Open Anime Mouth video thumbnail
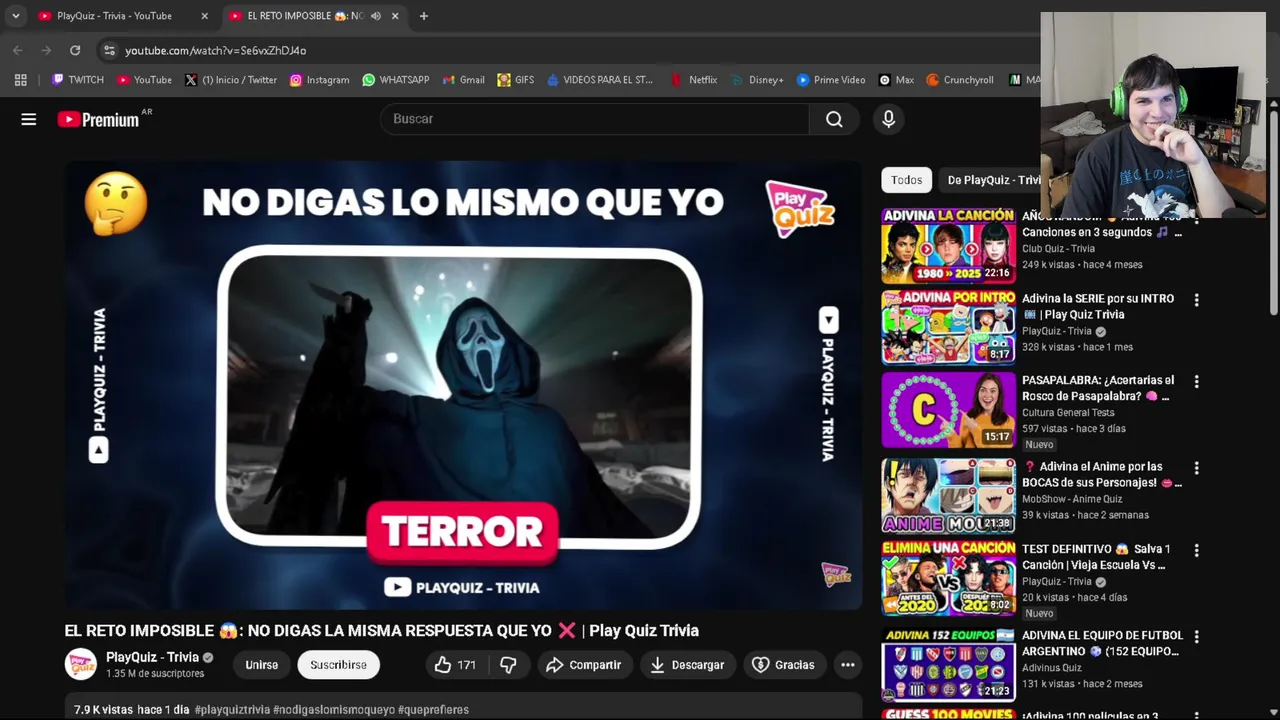The width and height of the screenshot is (1280, 720). 948,496
